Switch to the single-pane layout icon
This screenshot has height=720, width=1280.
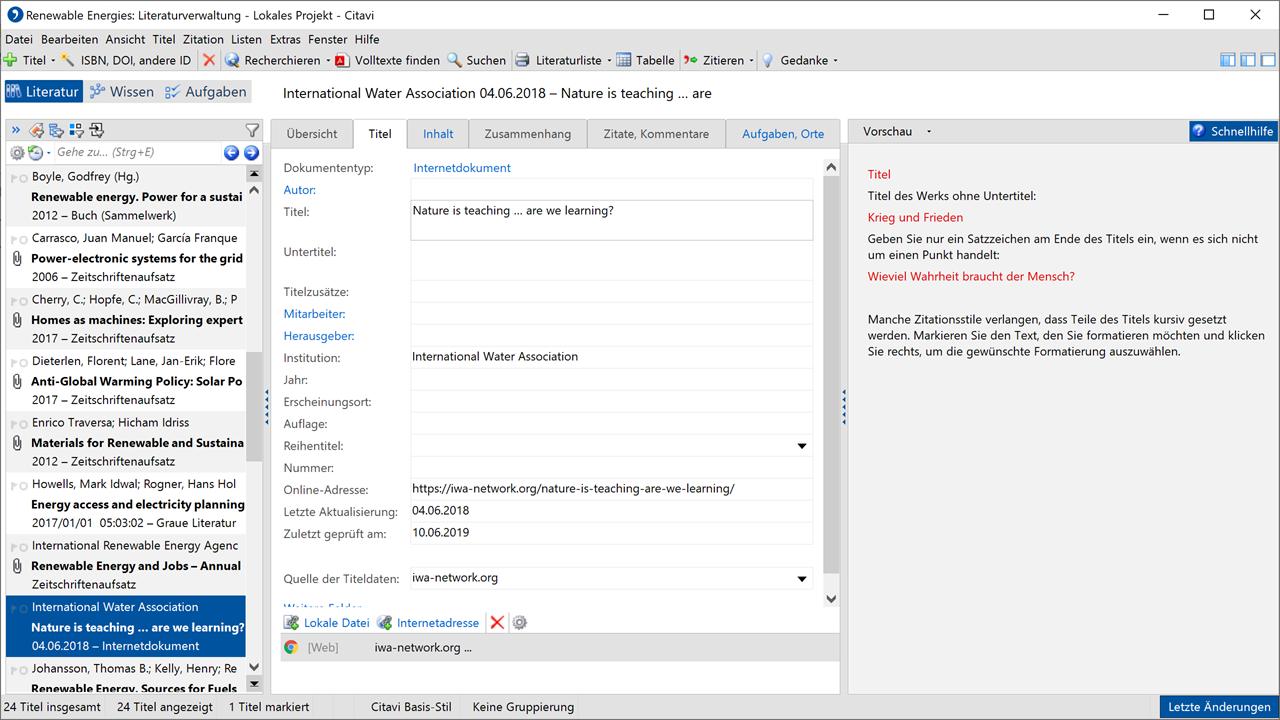1268,60
